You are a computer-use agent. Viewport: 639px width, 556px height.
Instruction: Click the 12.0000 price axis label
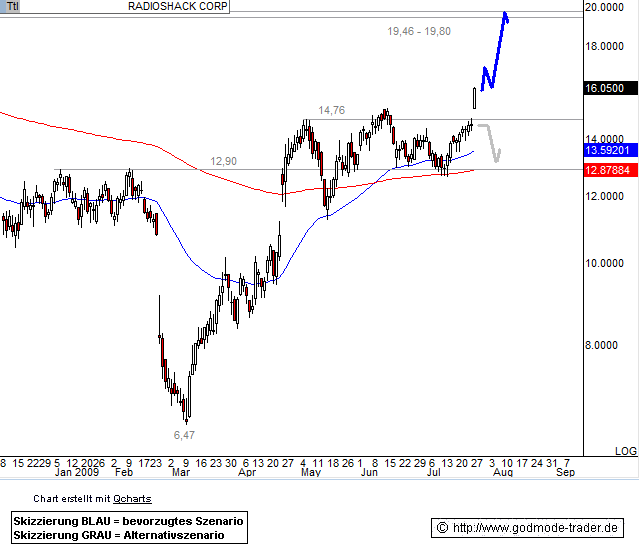(604, 196)
